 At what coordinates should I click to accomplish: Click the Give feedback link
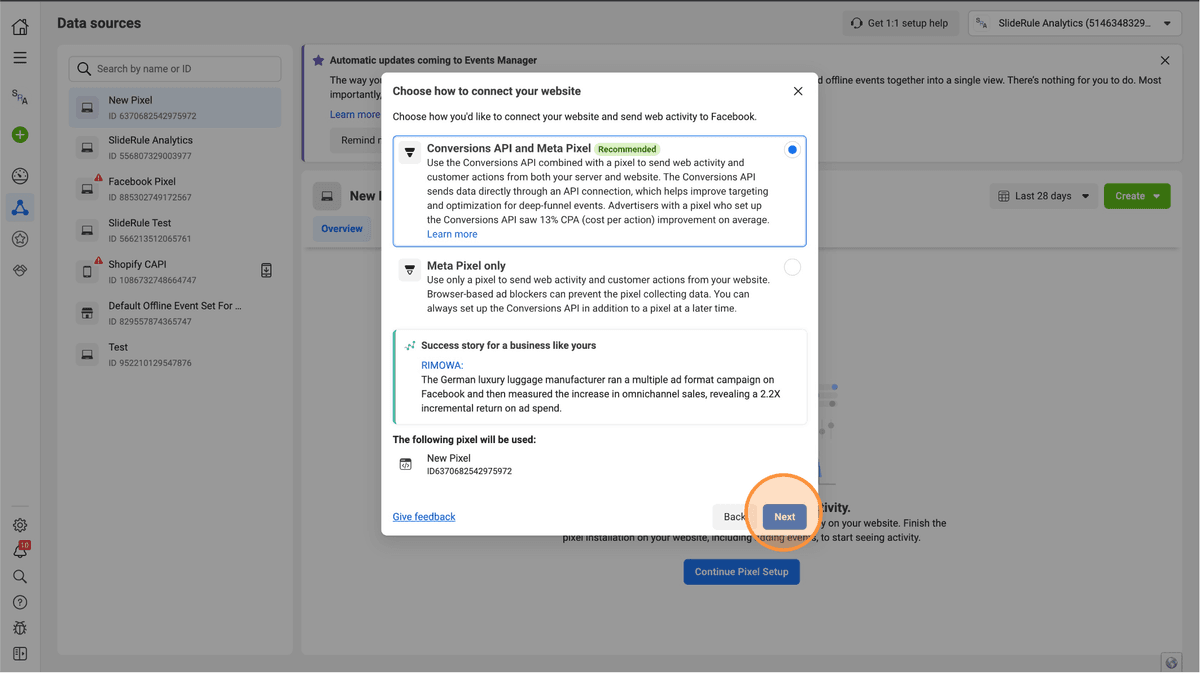[424, 517]
